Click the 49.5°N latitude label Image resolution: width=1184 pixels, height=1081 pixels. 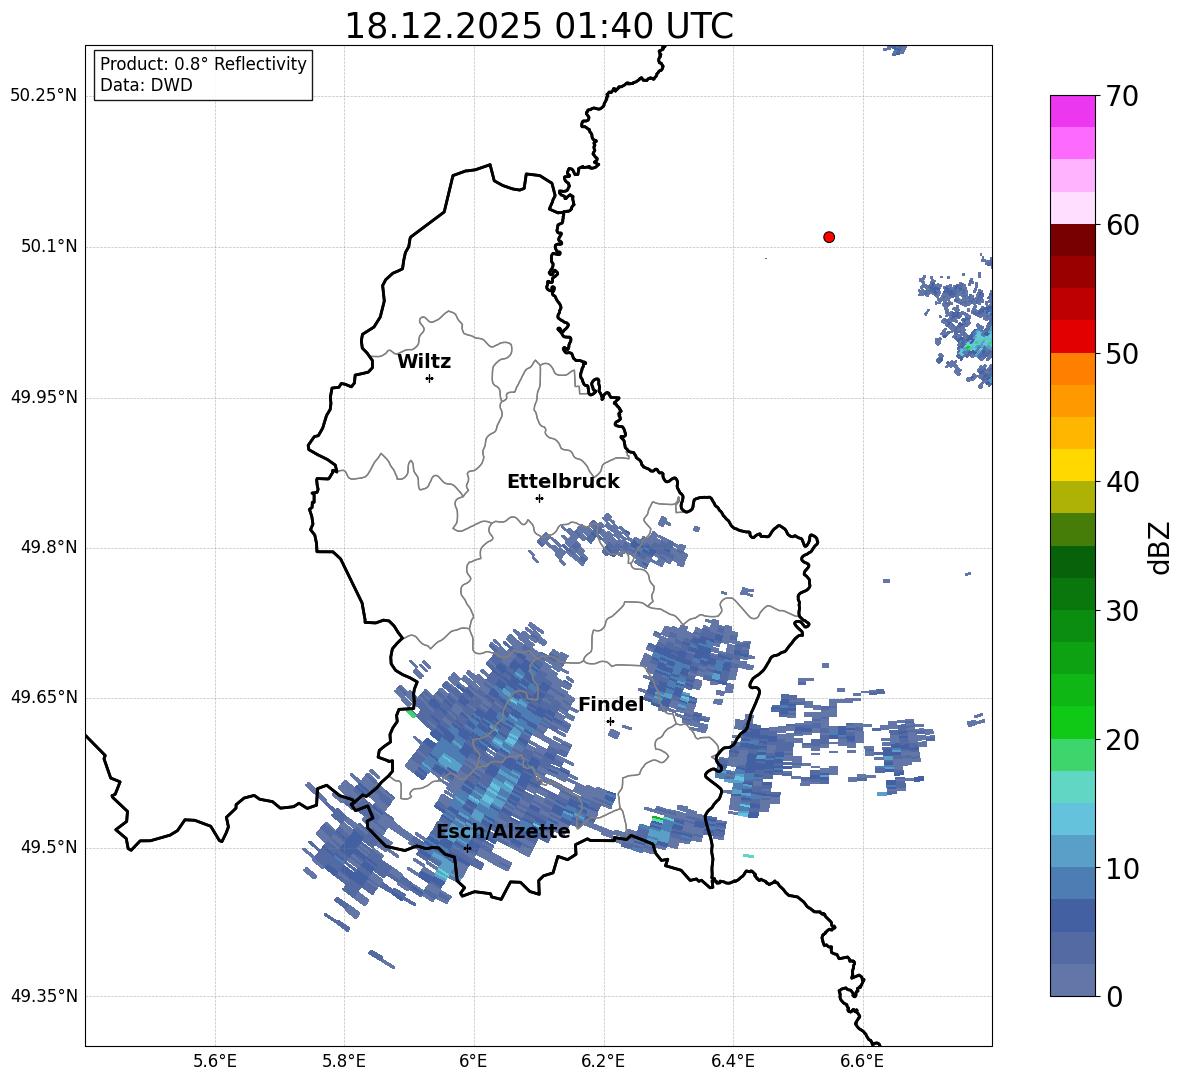(x=49, y=848)
